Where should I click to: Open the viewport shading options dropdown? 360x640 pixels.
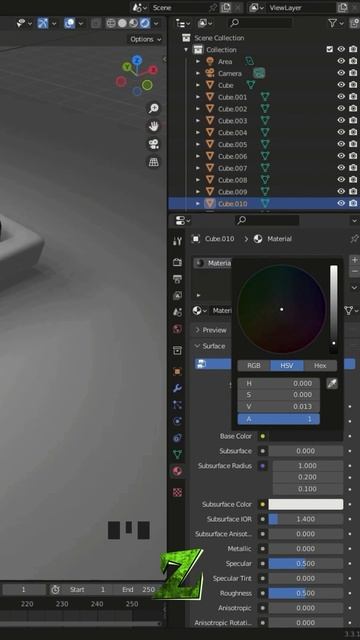[156, 23]
